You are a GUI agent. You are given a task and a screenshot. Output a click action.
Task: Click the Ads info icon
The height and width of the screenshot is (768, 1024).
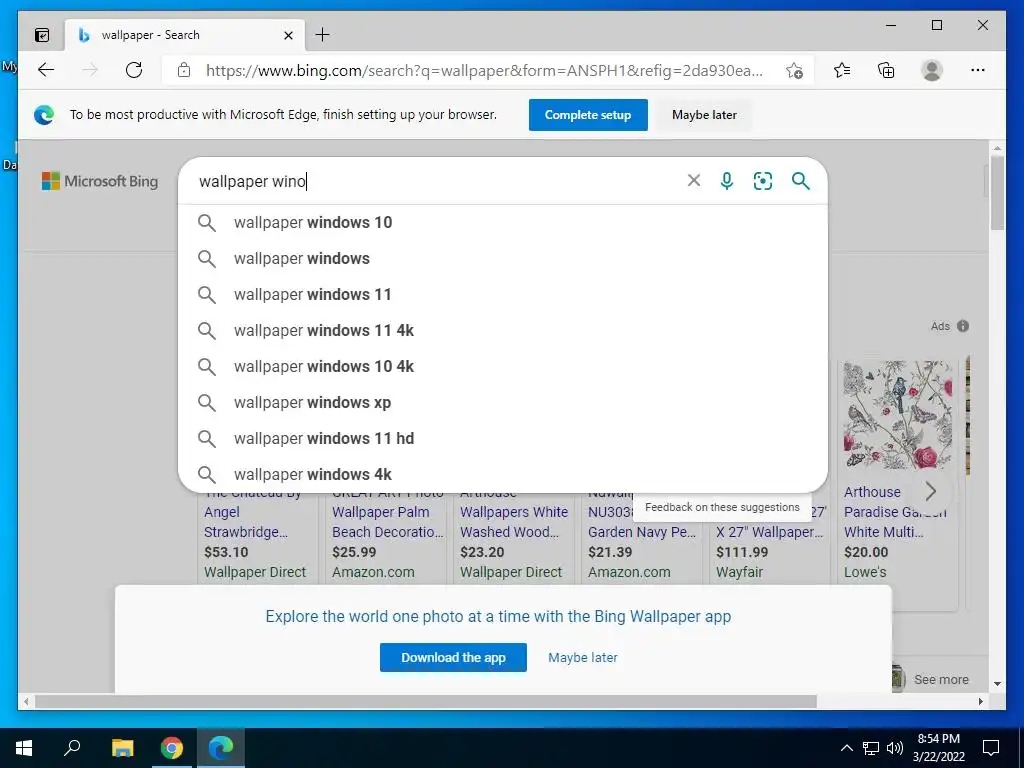963,326
